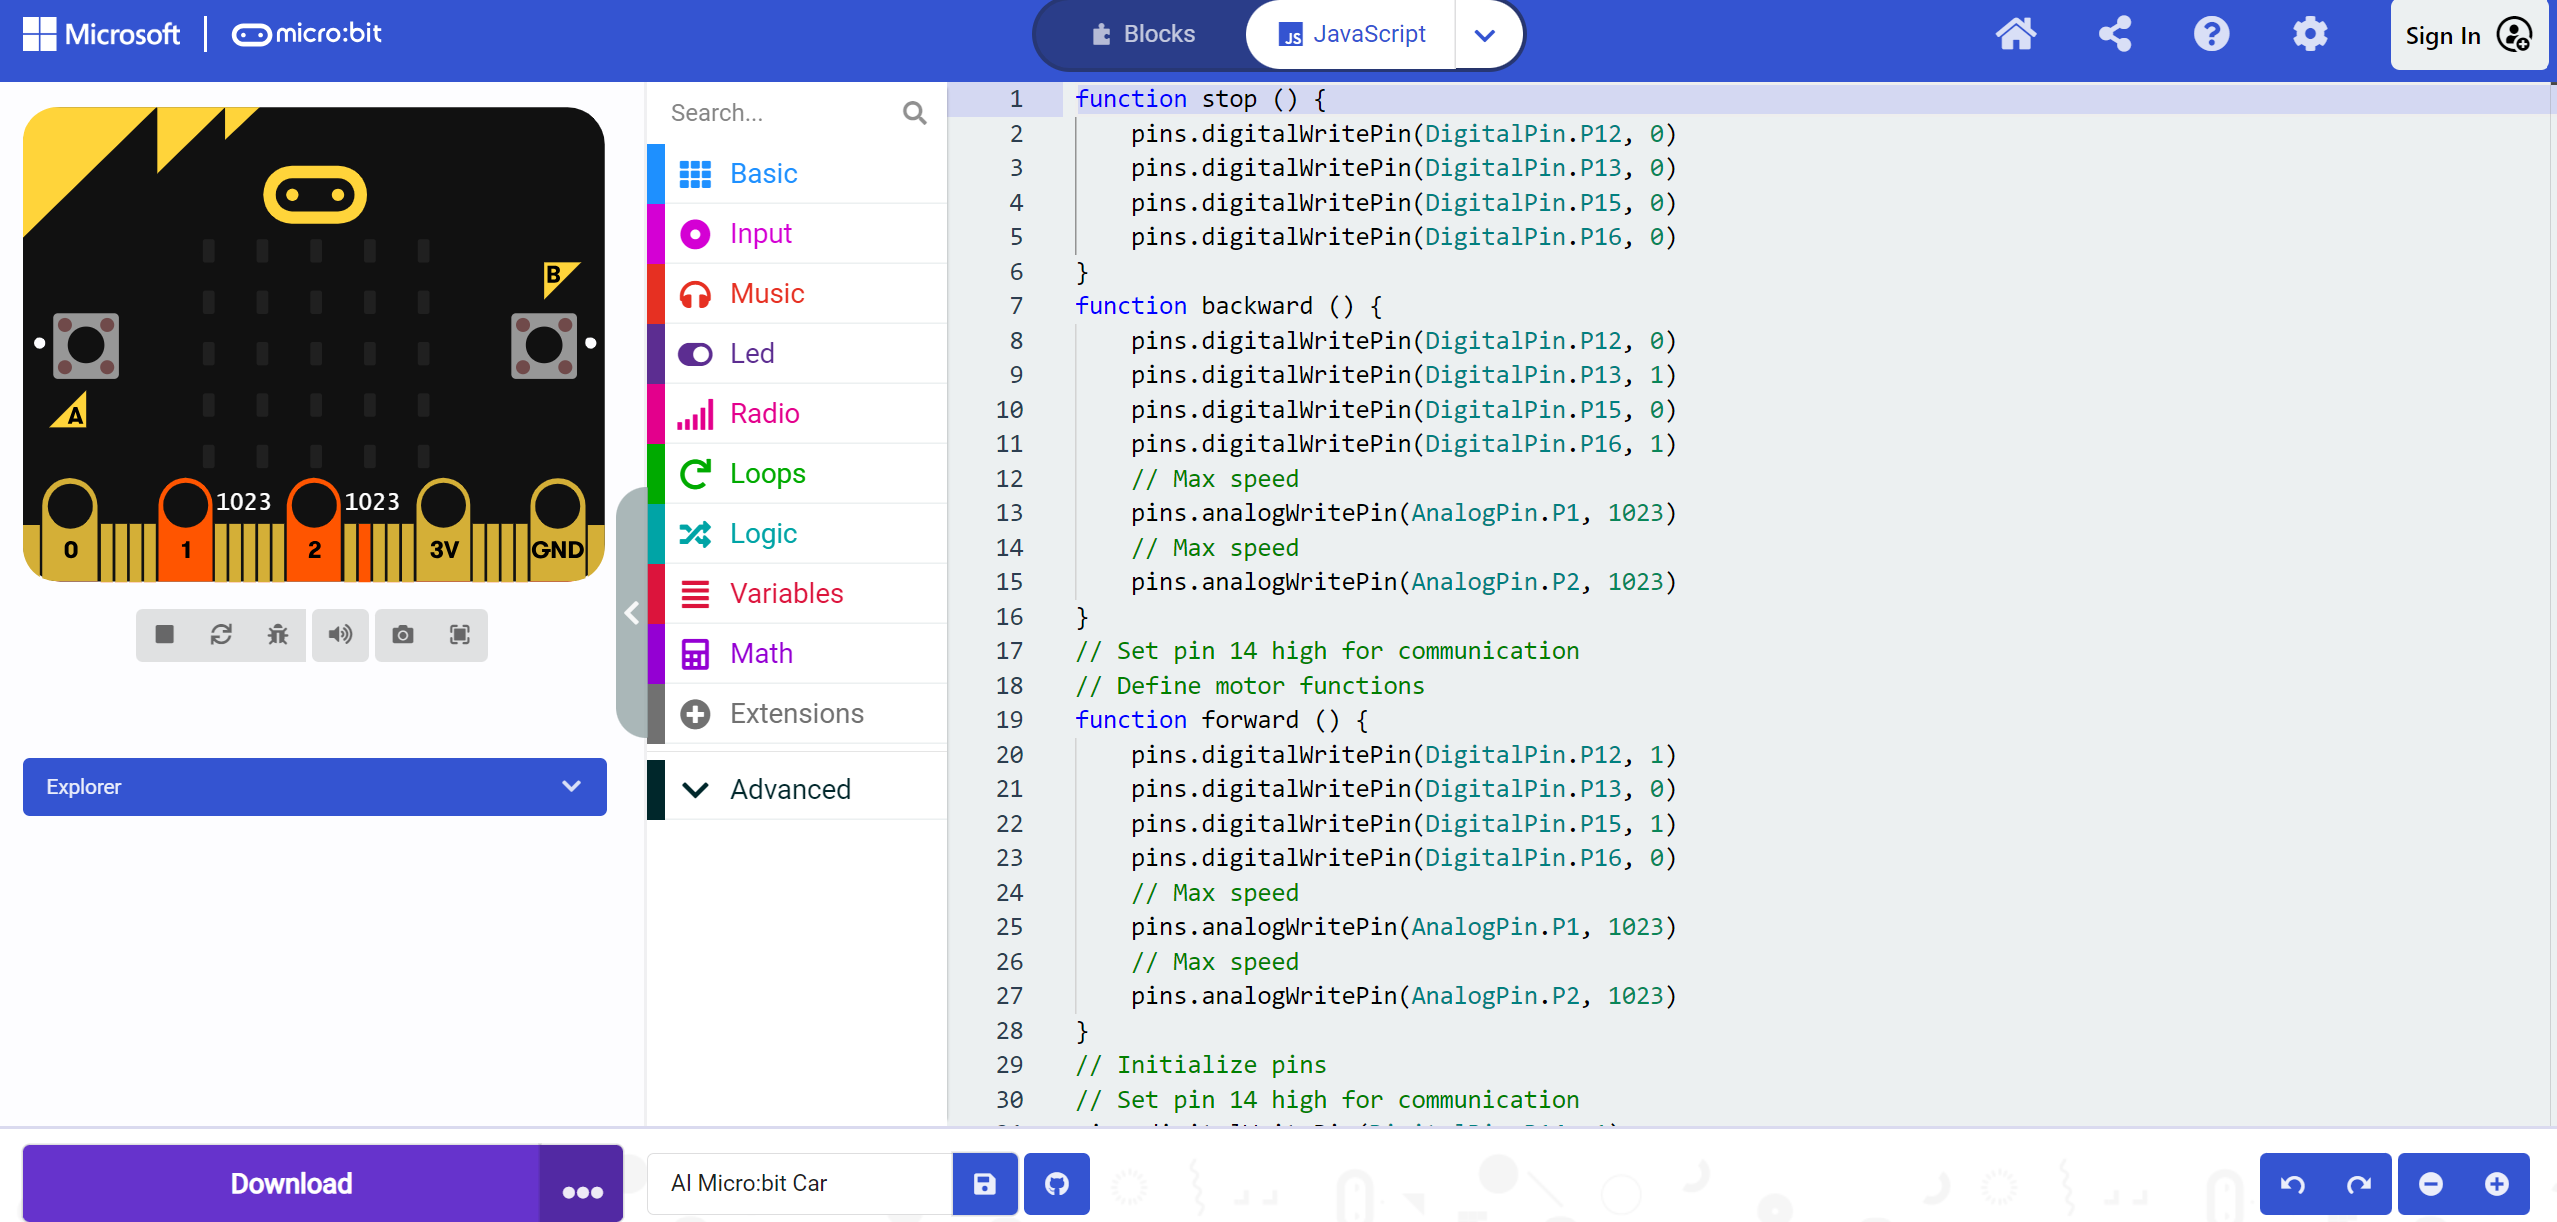Open the Logic toolbox category
2557x1222 pixels.
(x=797, y=533)
